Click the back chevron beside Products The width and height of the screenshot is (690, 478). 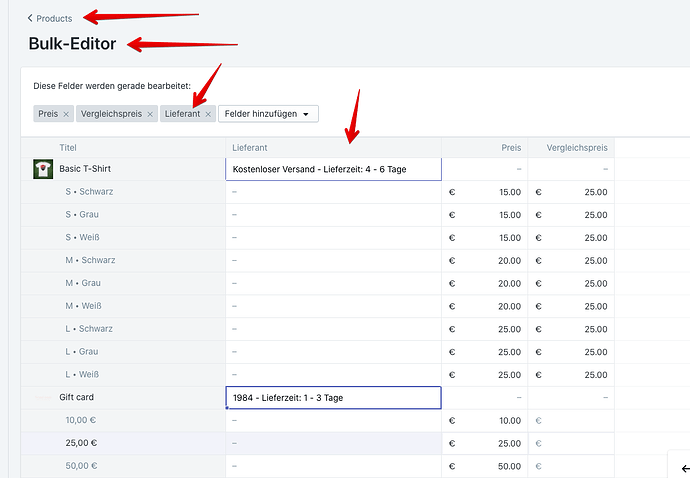coord(30,18)
